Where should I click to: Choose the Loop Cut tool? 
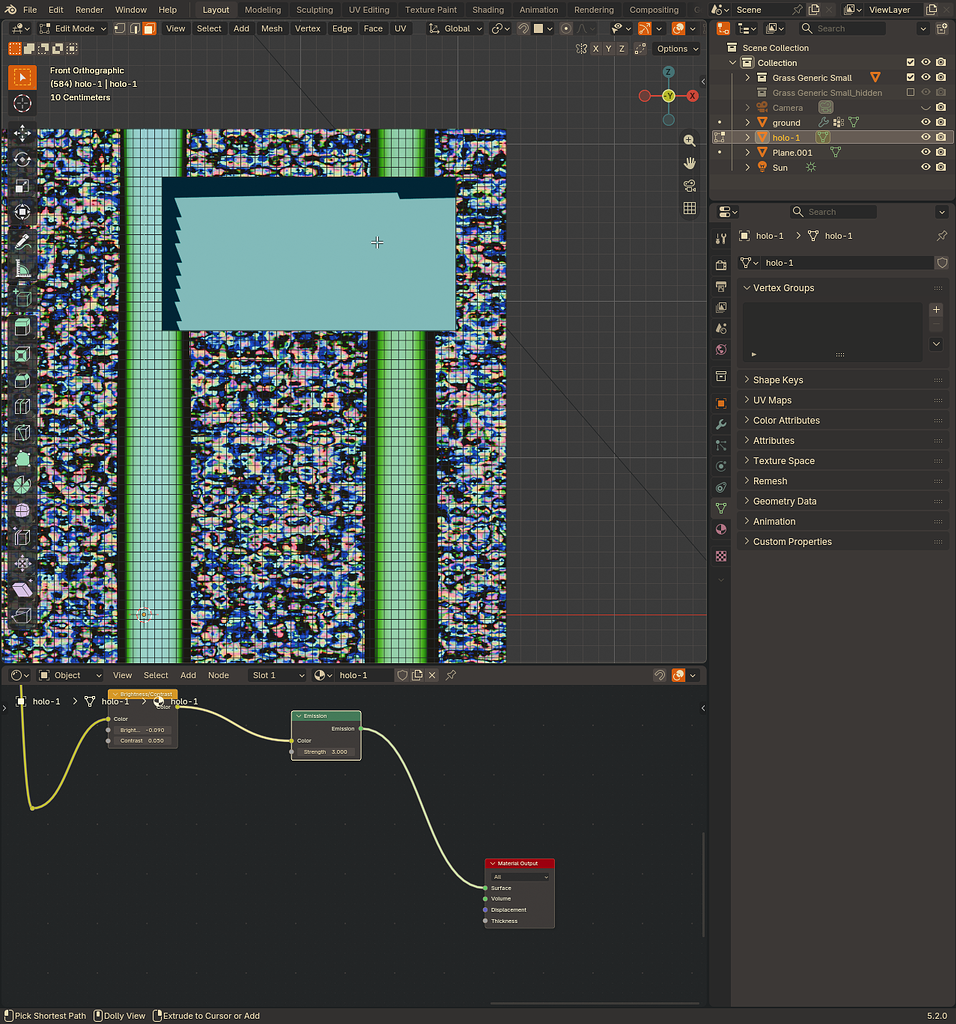click(22, 407)
